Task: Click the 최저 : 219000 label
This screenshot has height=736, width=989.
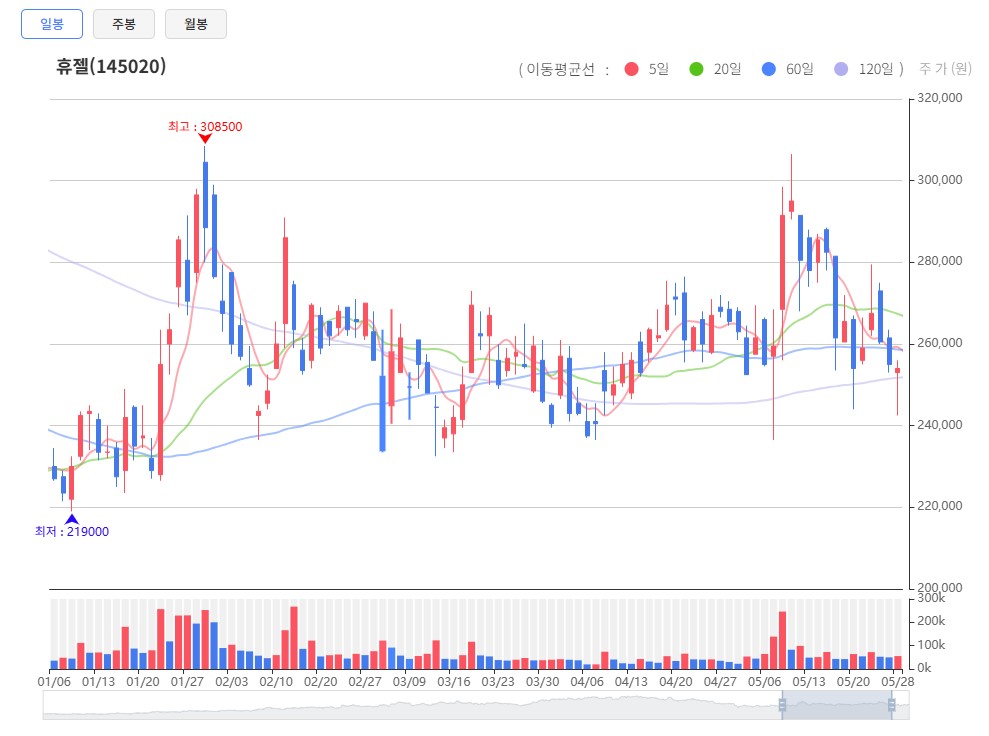Action: pyautogui.click(x=72, y=532)
